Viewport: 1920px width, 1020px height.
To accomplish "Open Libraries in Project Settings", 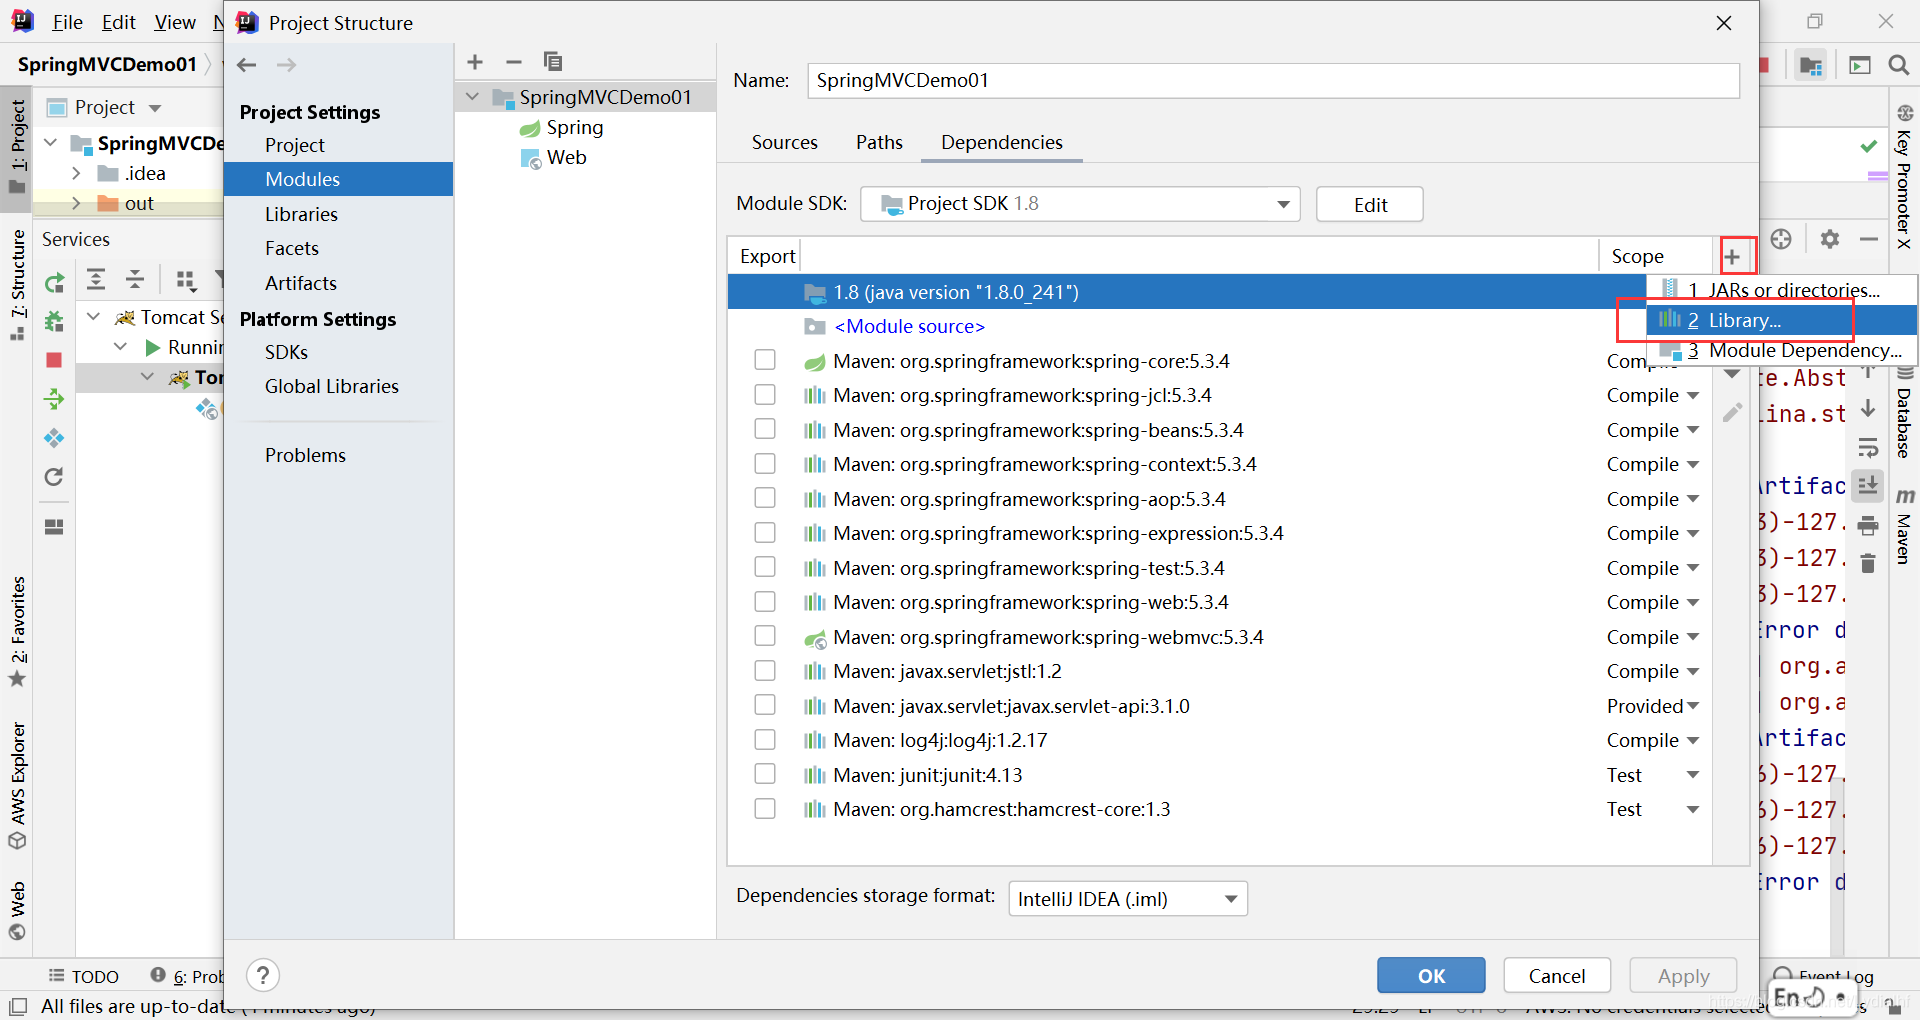I will pyautogui.click(x=301, y=214).
